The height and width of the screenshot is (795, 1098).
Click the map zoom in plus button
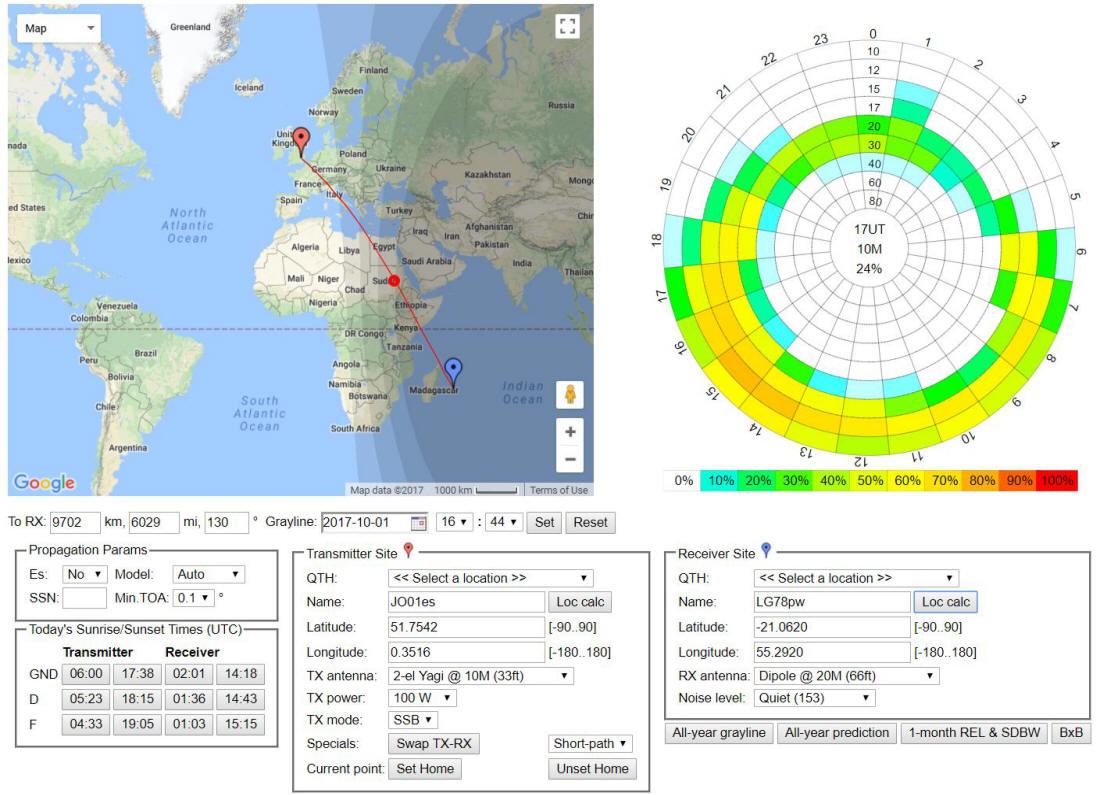tap(570, 432)
